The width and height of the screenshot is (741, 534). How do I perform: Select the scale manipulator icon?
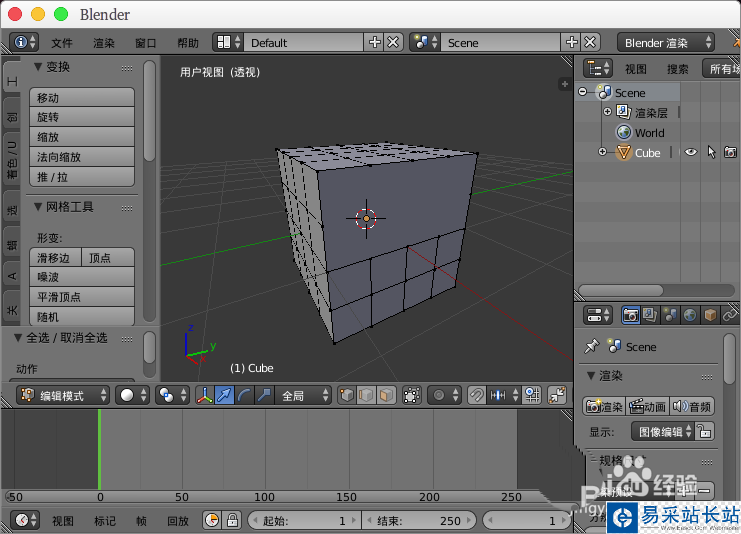[264, 395]
